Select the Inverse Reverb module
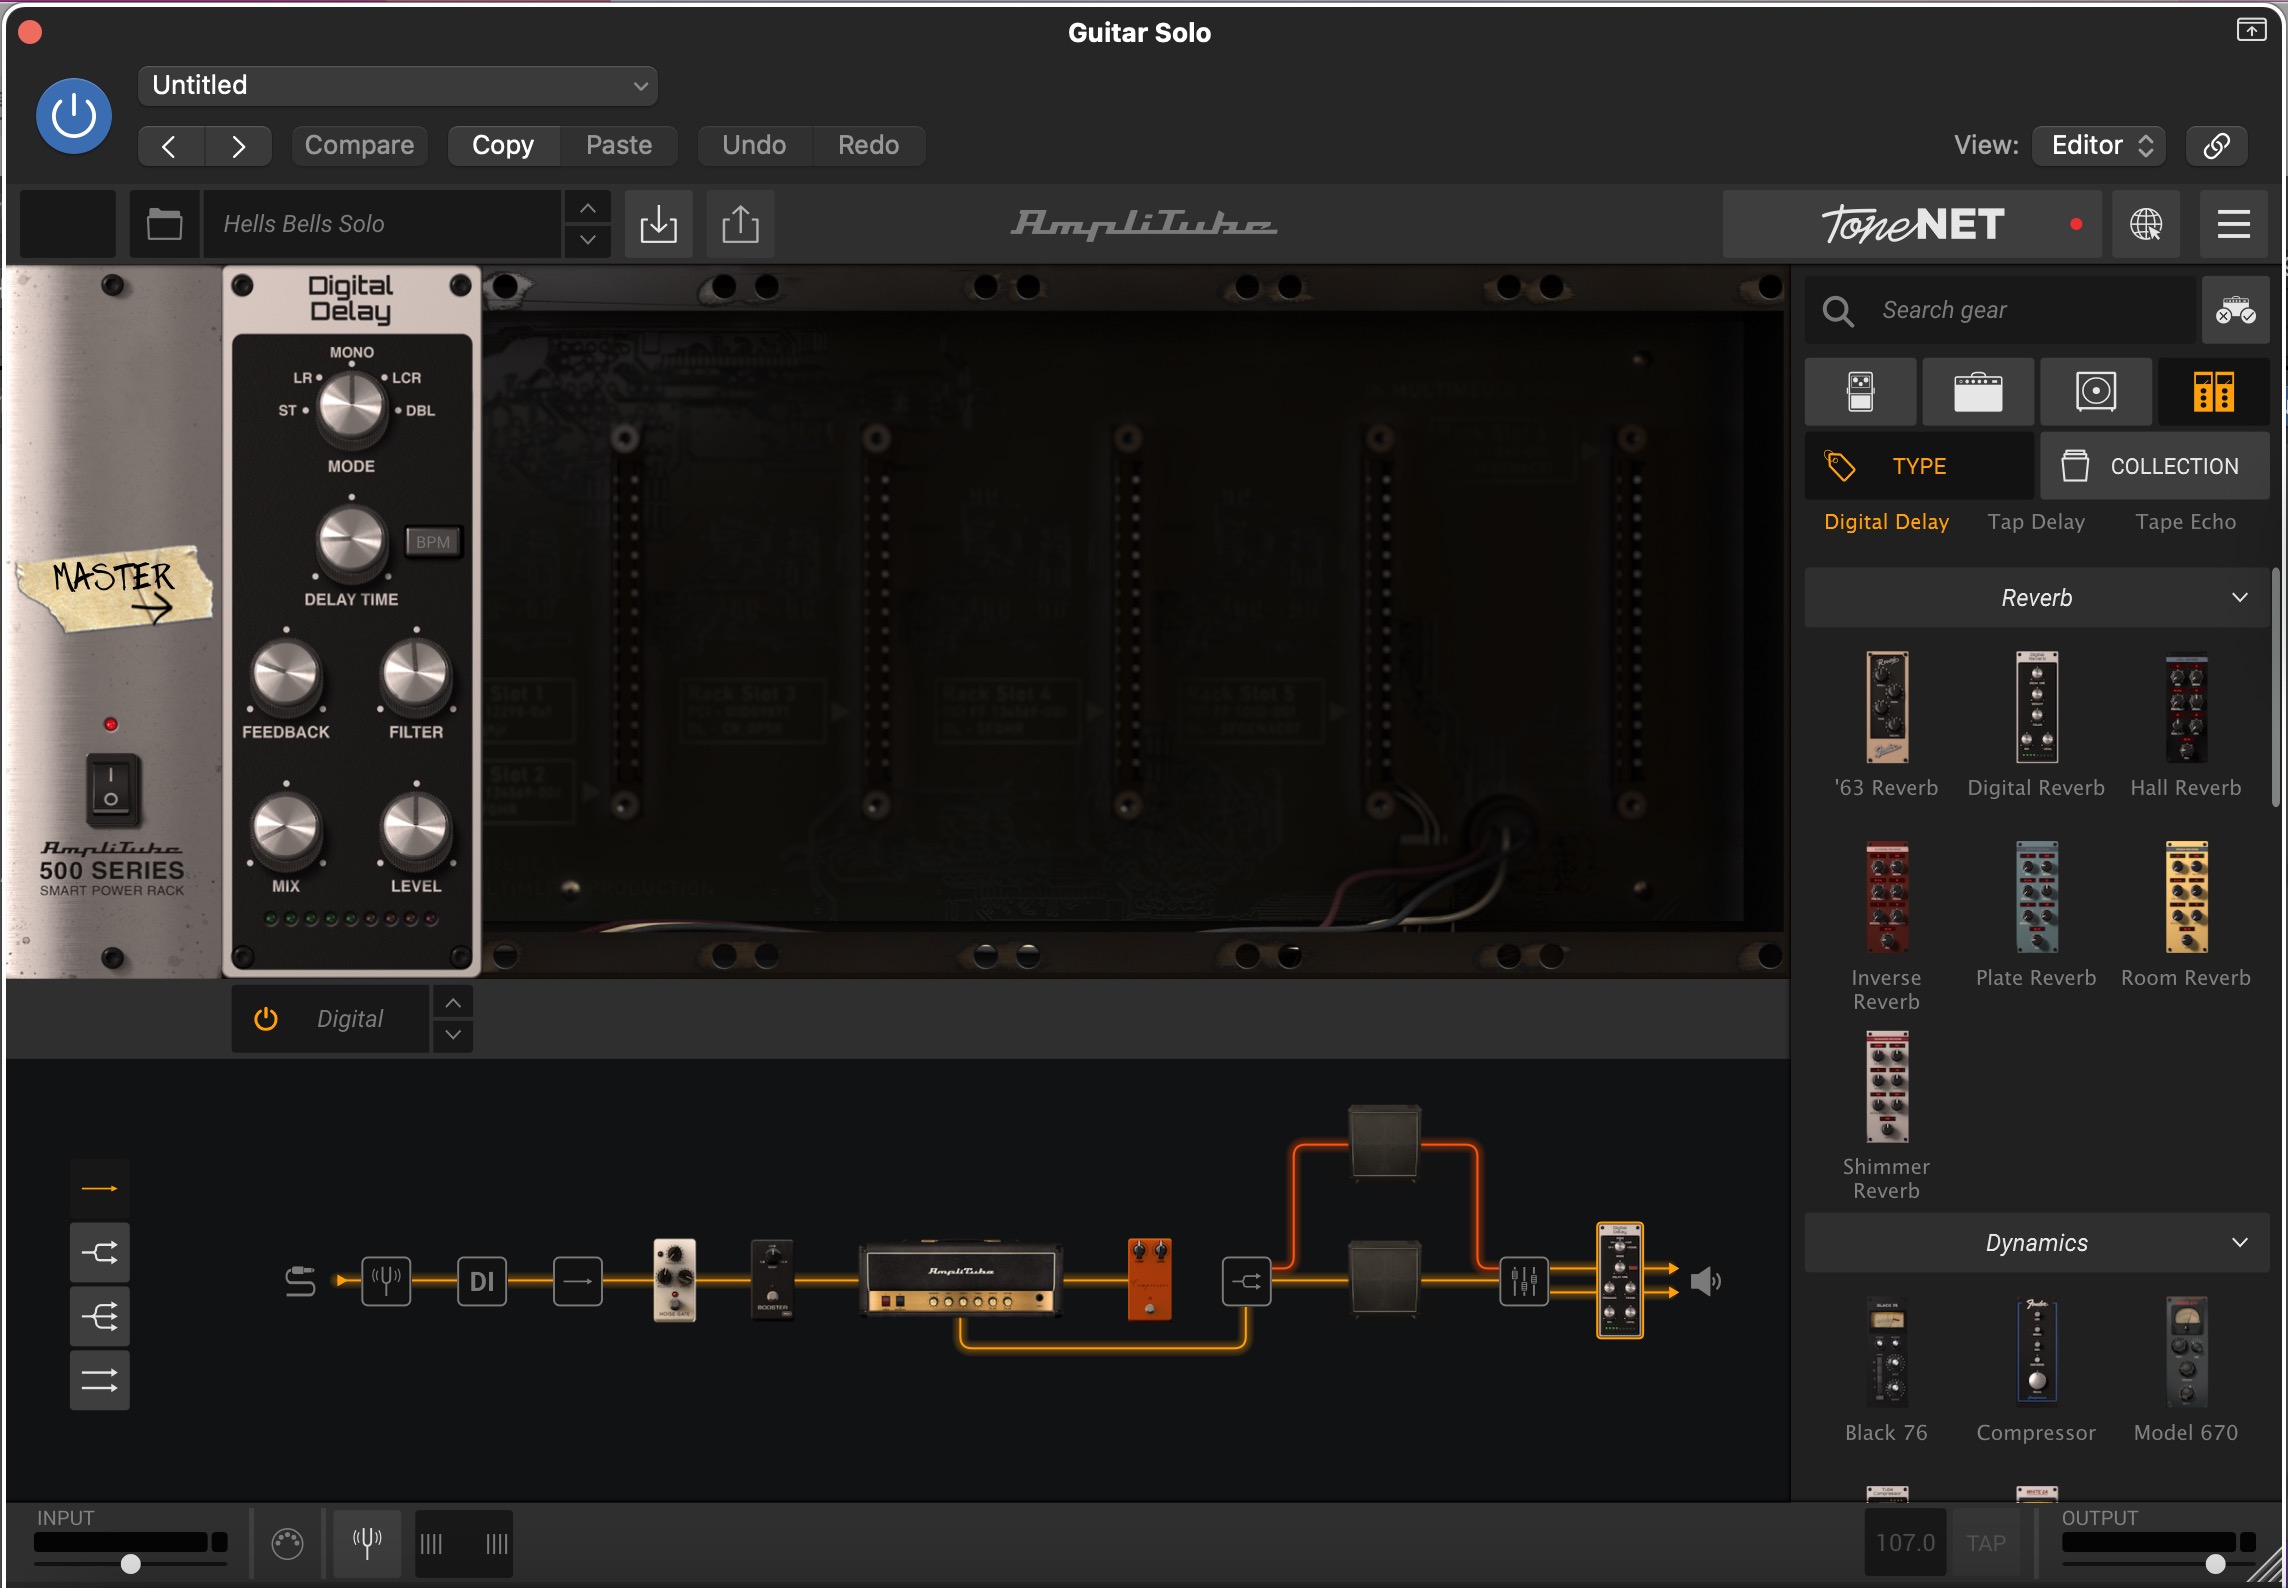Viewport: 2288px width, 1588px height. click(x=1886, y=898)
